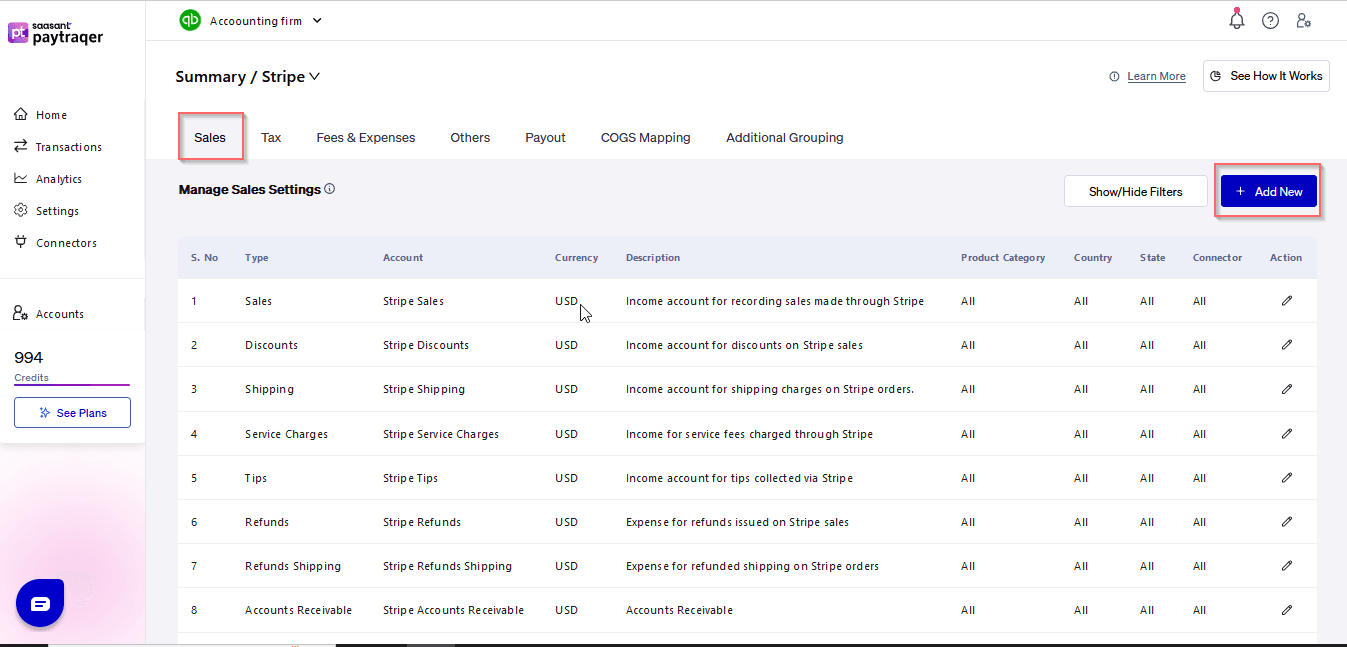Click Show/Hide Filters button

pyautogui.click(x=1136, y=191)
